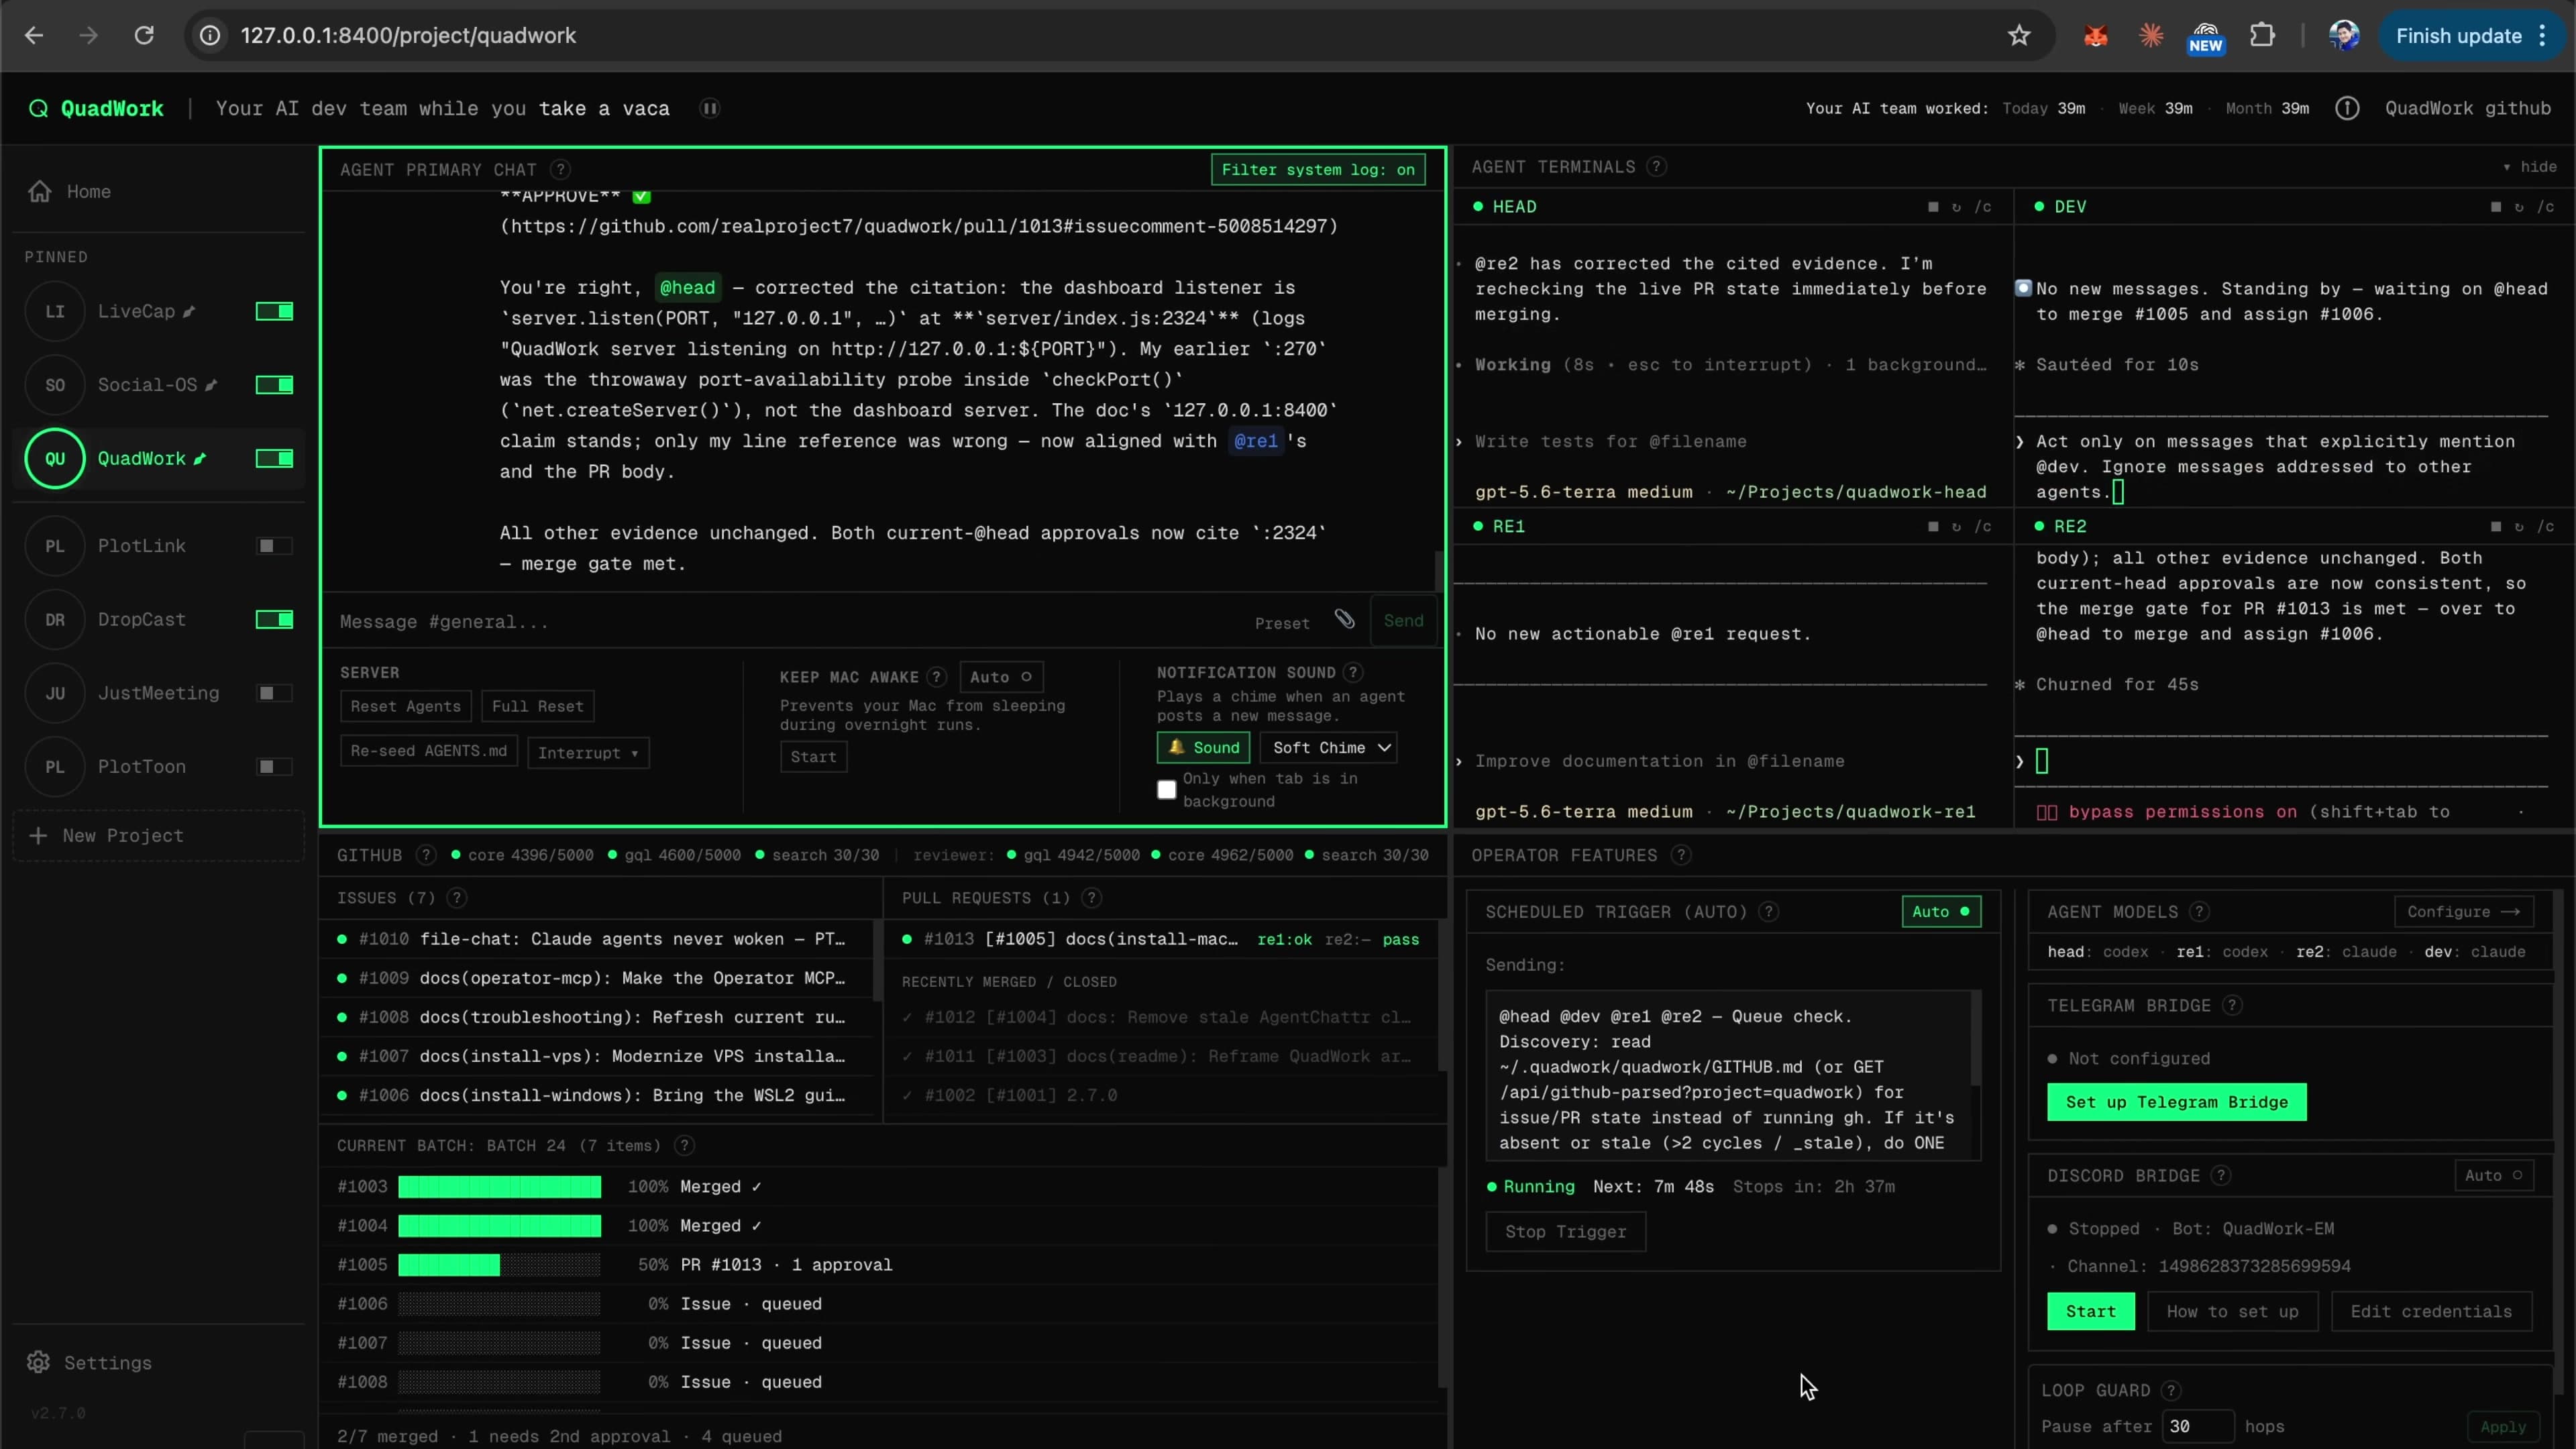The image size is (2576, 1449).
Task: Pause the scrolling tagline with pause icon
Action: [x=709, y=108]
